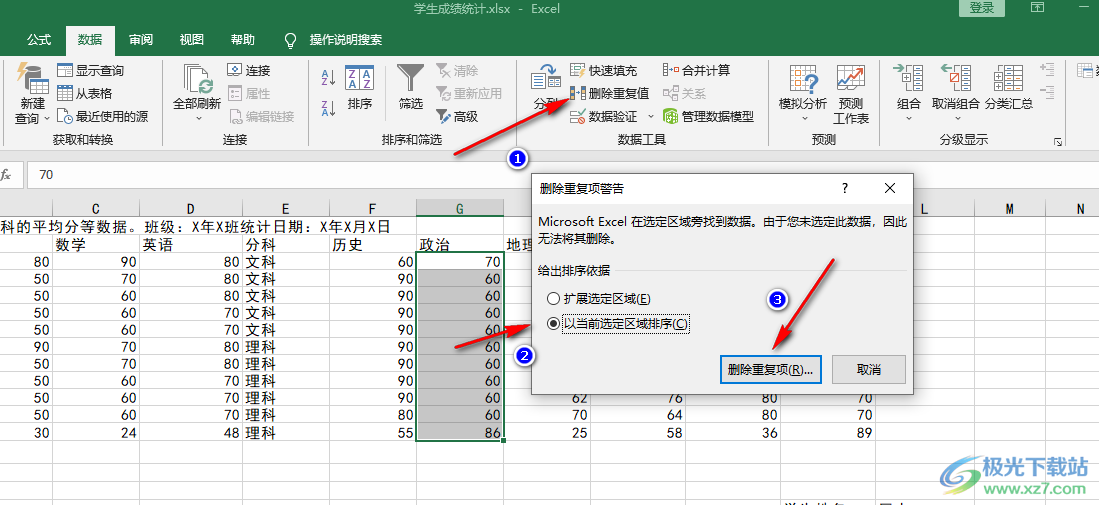Click the 数据验证 icon
Screen dimensions: 1099x505
[577, 116]
